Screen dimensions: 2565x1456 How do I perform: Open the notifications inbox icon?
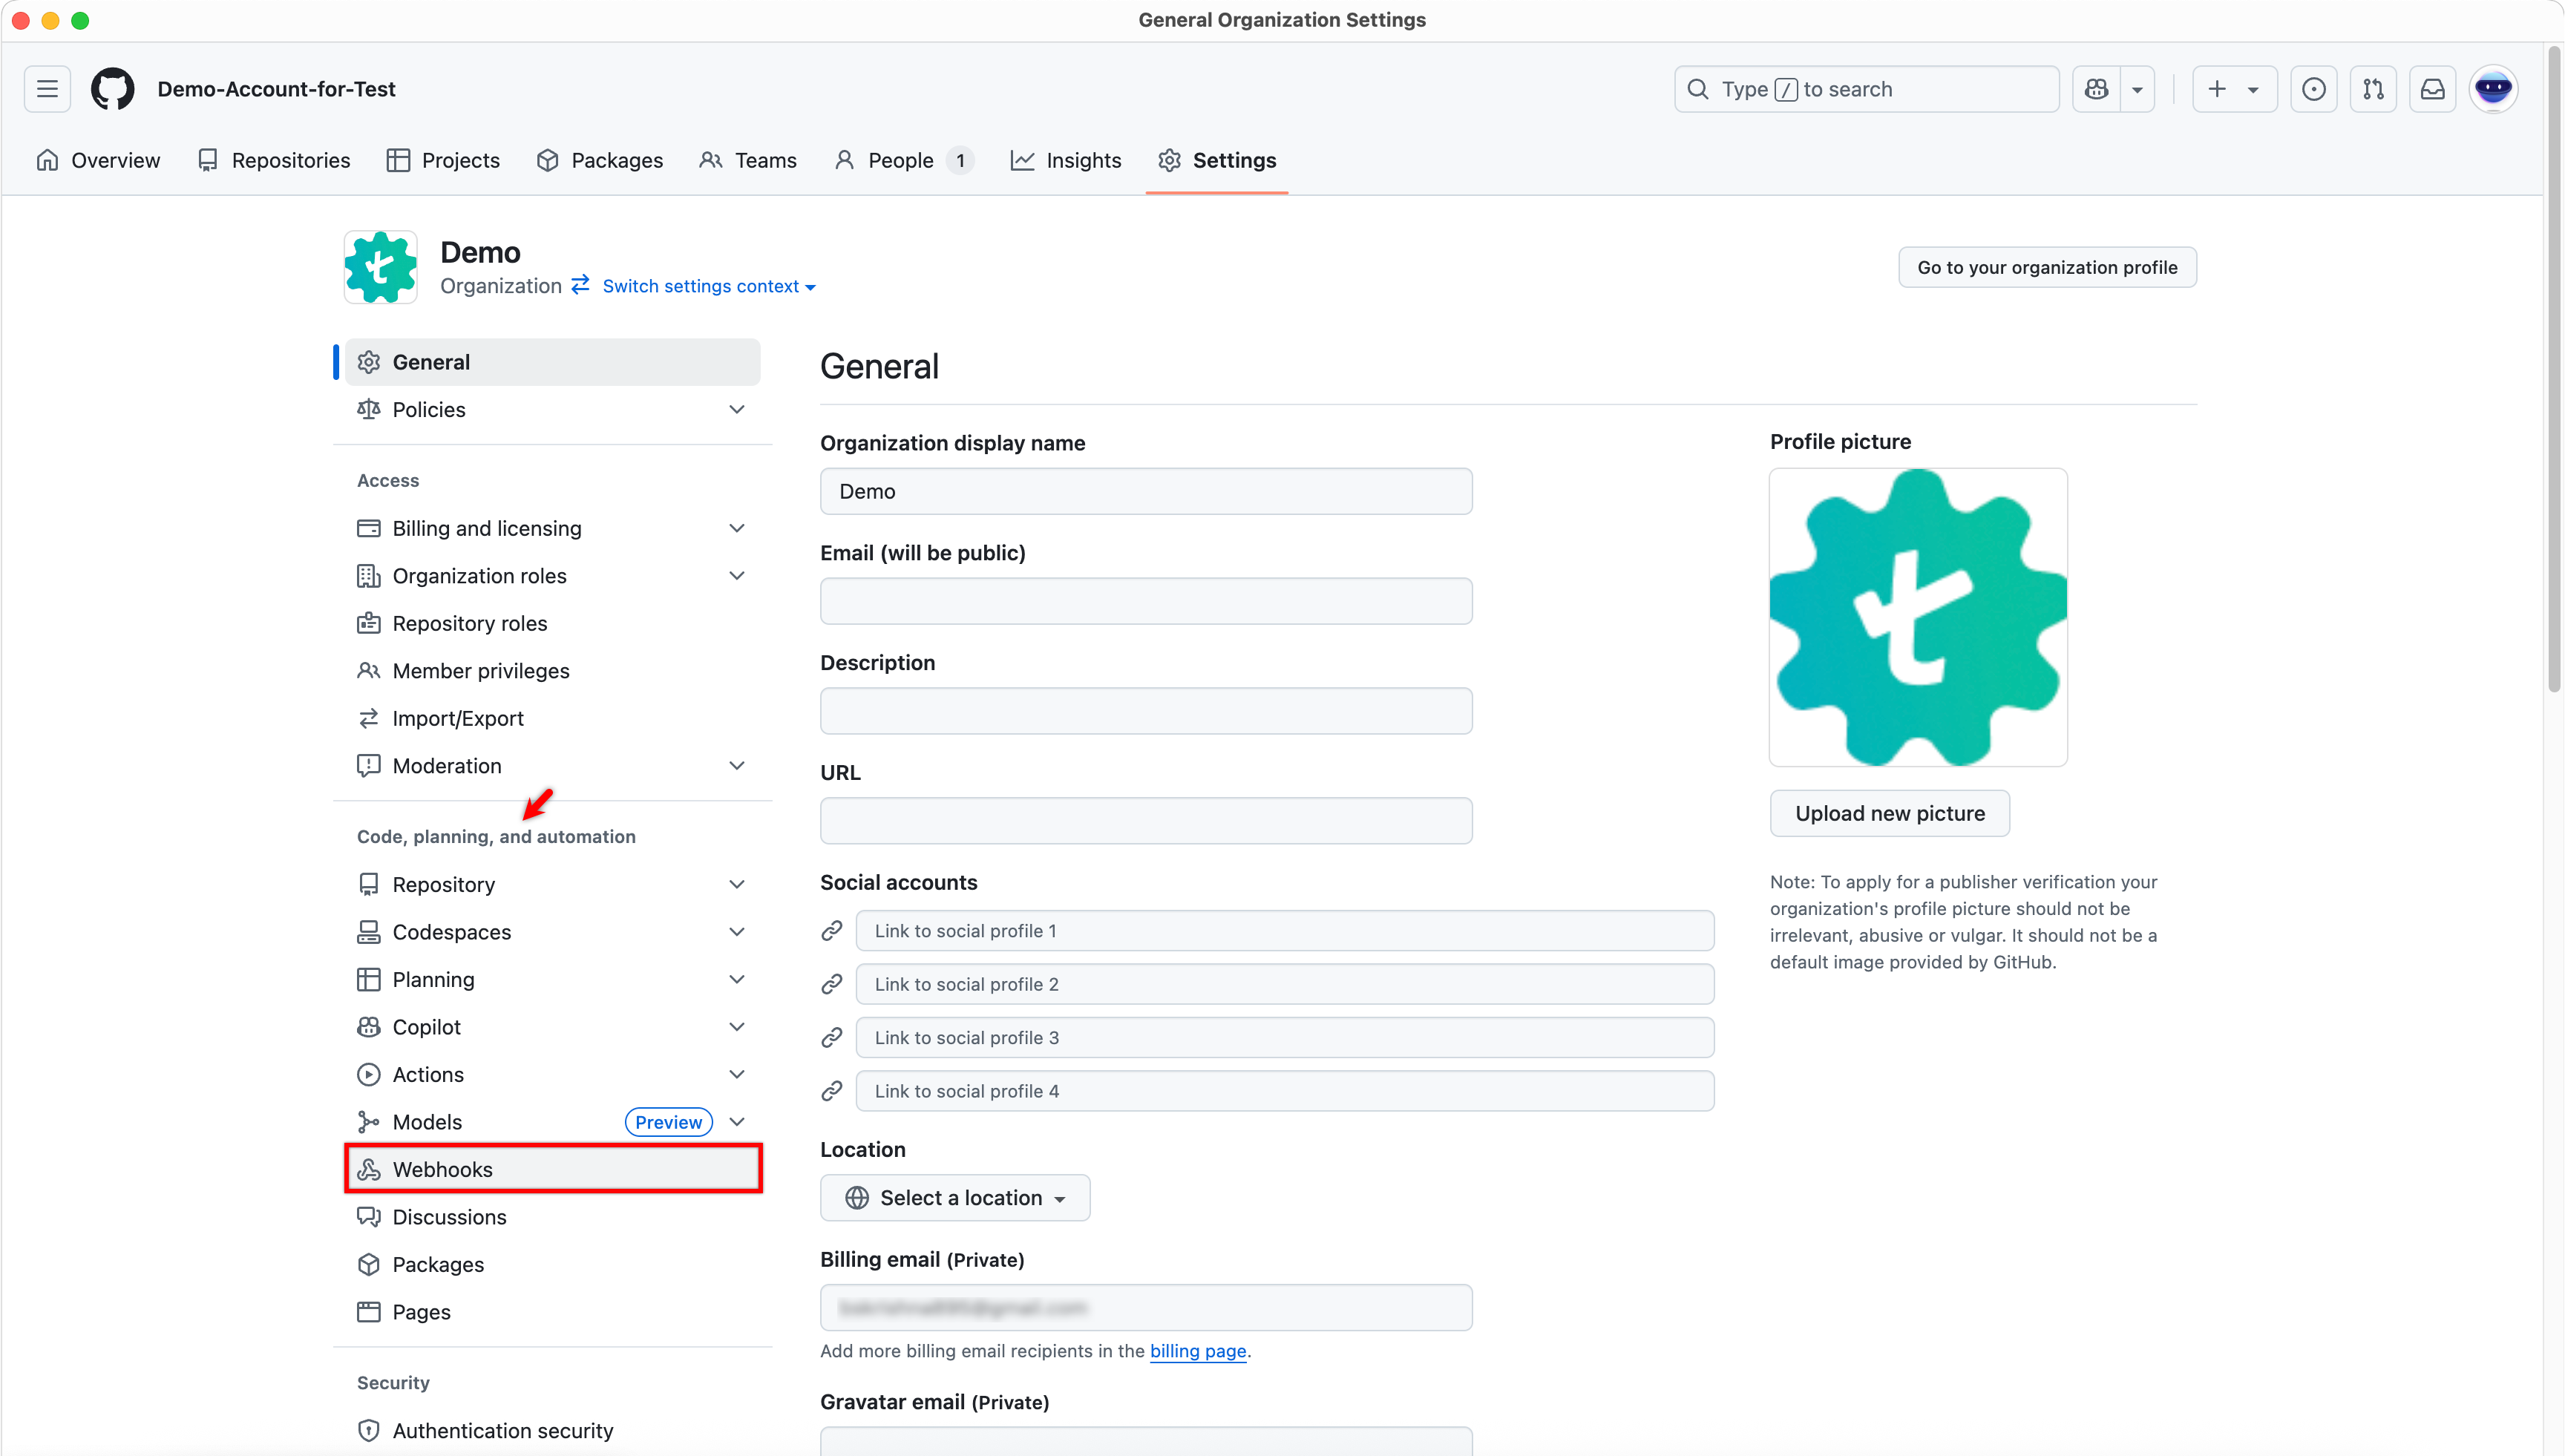2431,88
